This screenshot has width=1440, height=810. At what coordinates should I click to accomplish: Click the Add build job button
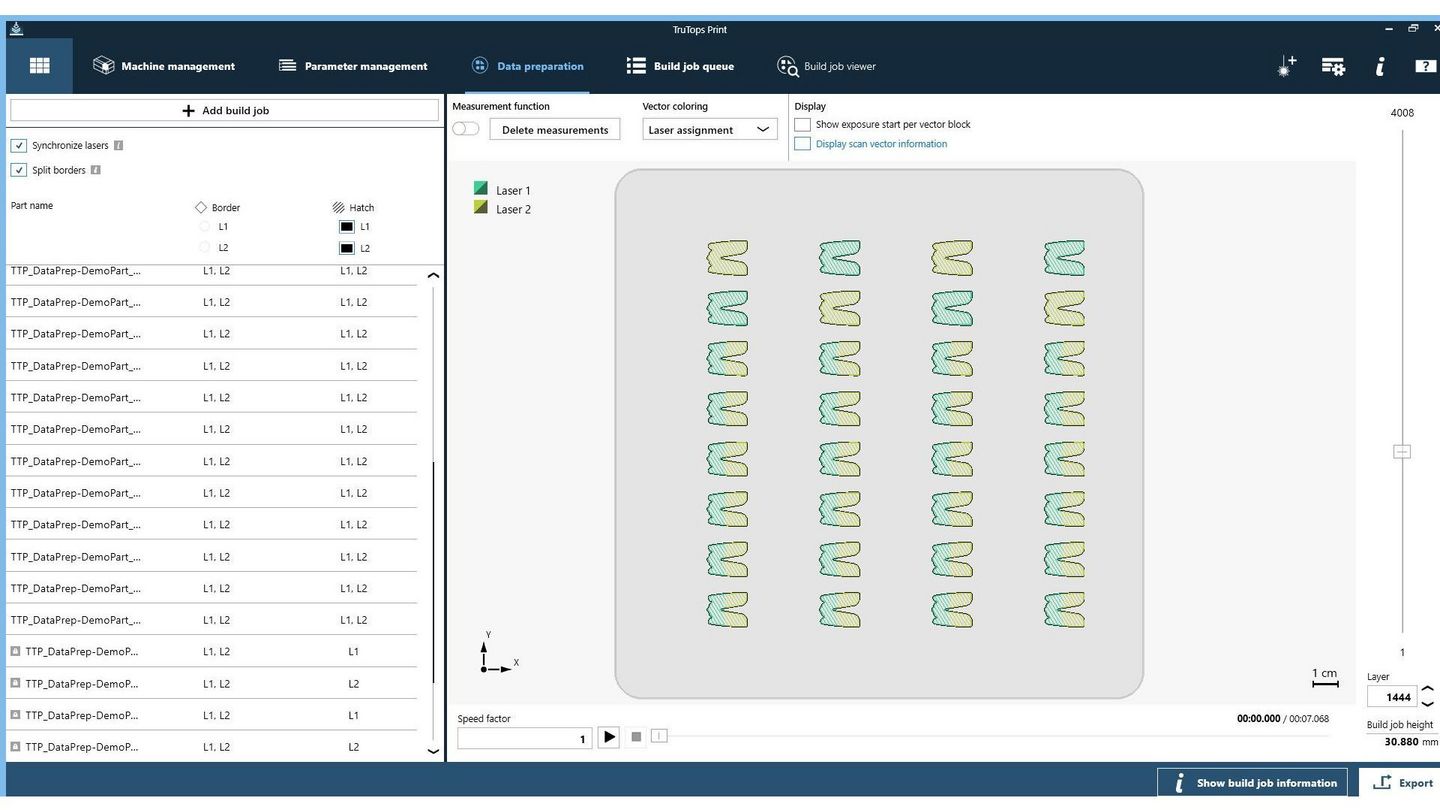coord(225,110)
